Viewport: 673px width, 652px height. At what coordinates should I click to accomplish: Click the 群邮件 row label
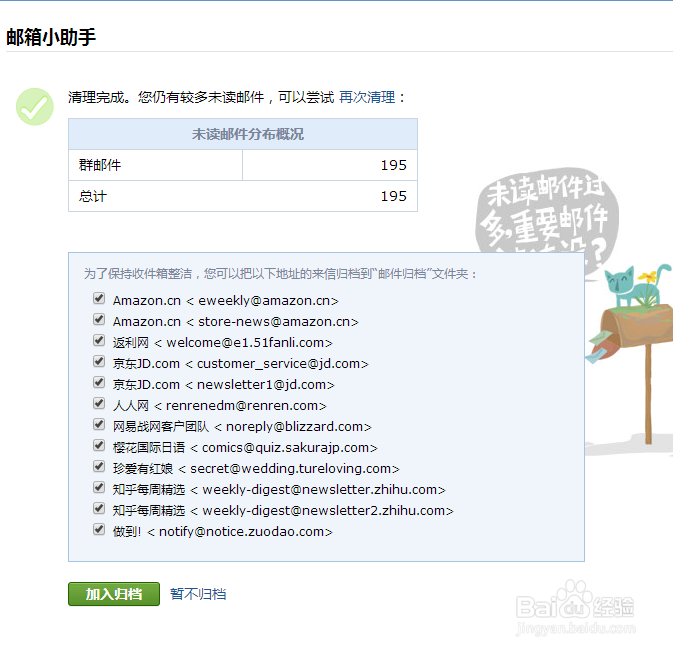pyautogui.click(x=100, y=165)
